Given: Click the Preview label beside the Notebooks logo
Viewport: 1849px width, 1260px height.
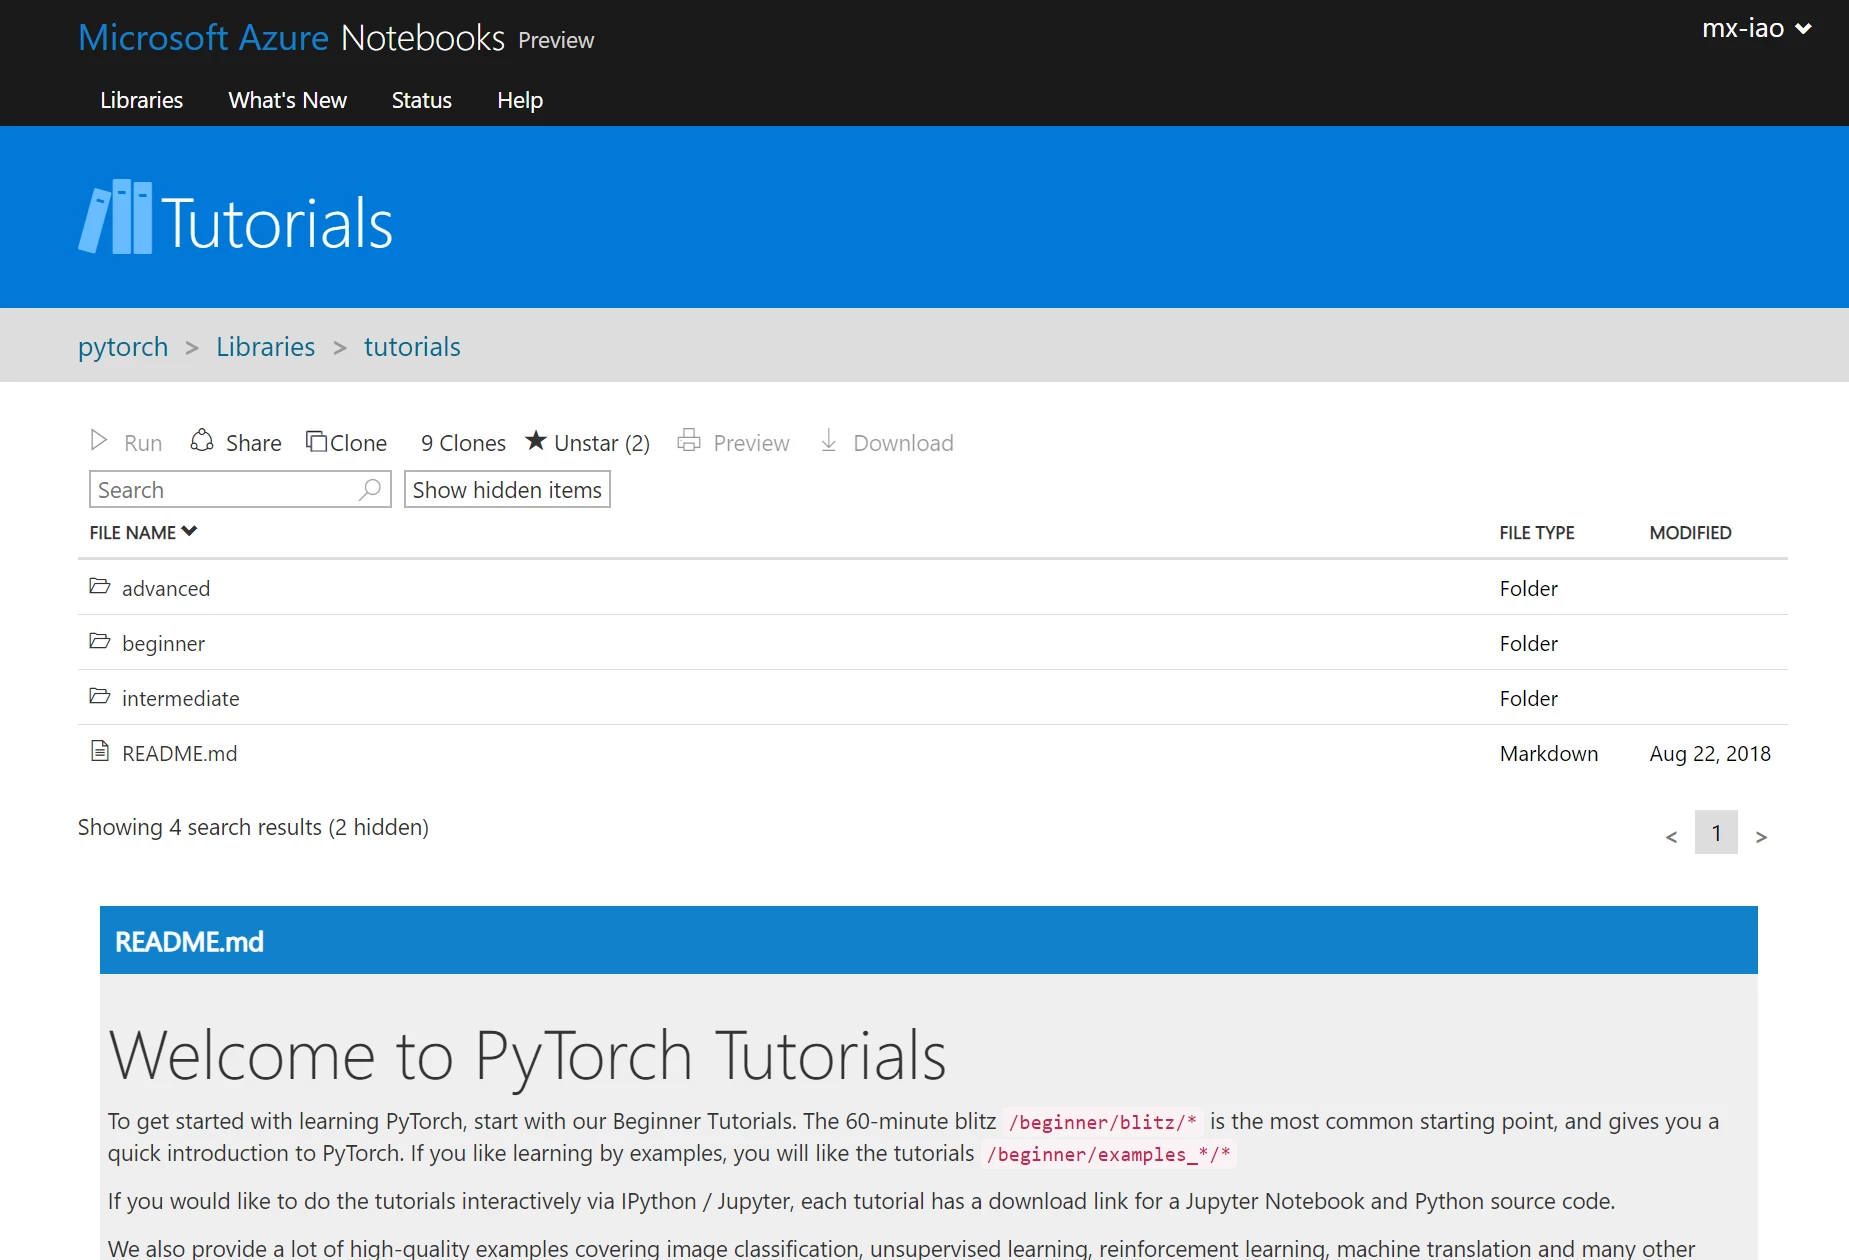Looking at the screenshot, I should coord(556,40).
